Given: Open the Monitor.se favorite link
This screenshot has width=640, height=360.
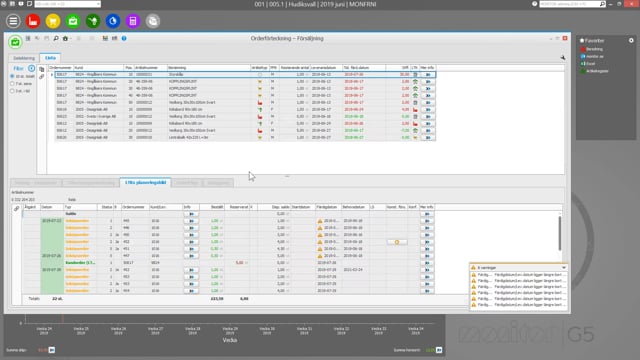Looking at the screenshot, I should click(x=595, y=56).
